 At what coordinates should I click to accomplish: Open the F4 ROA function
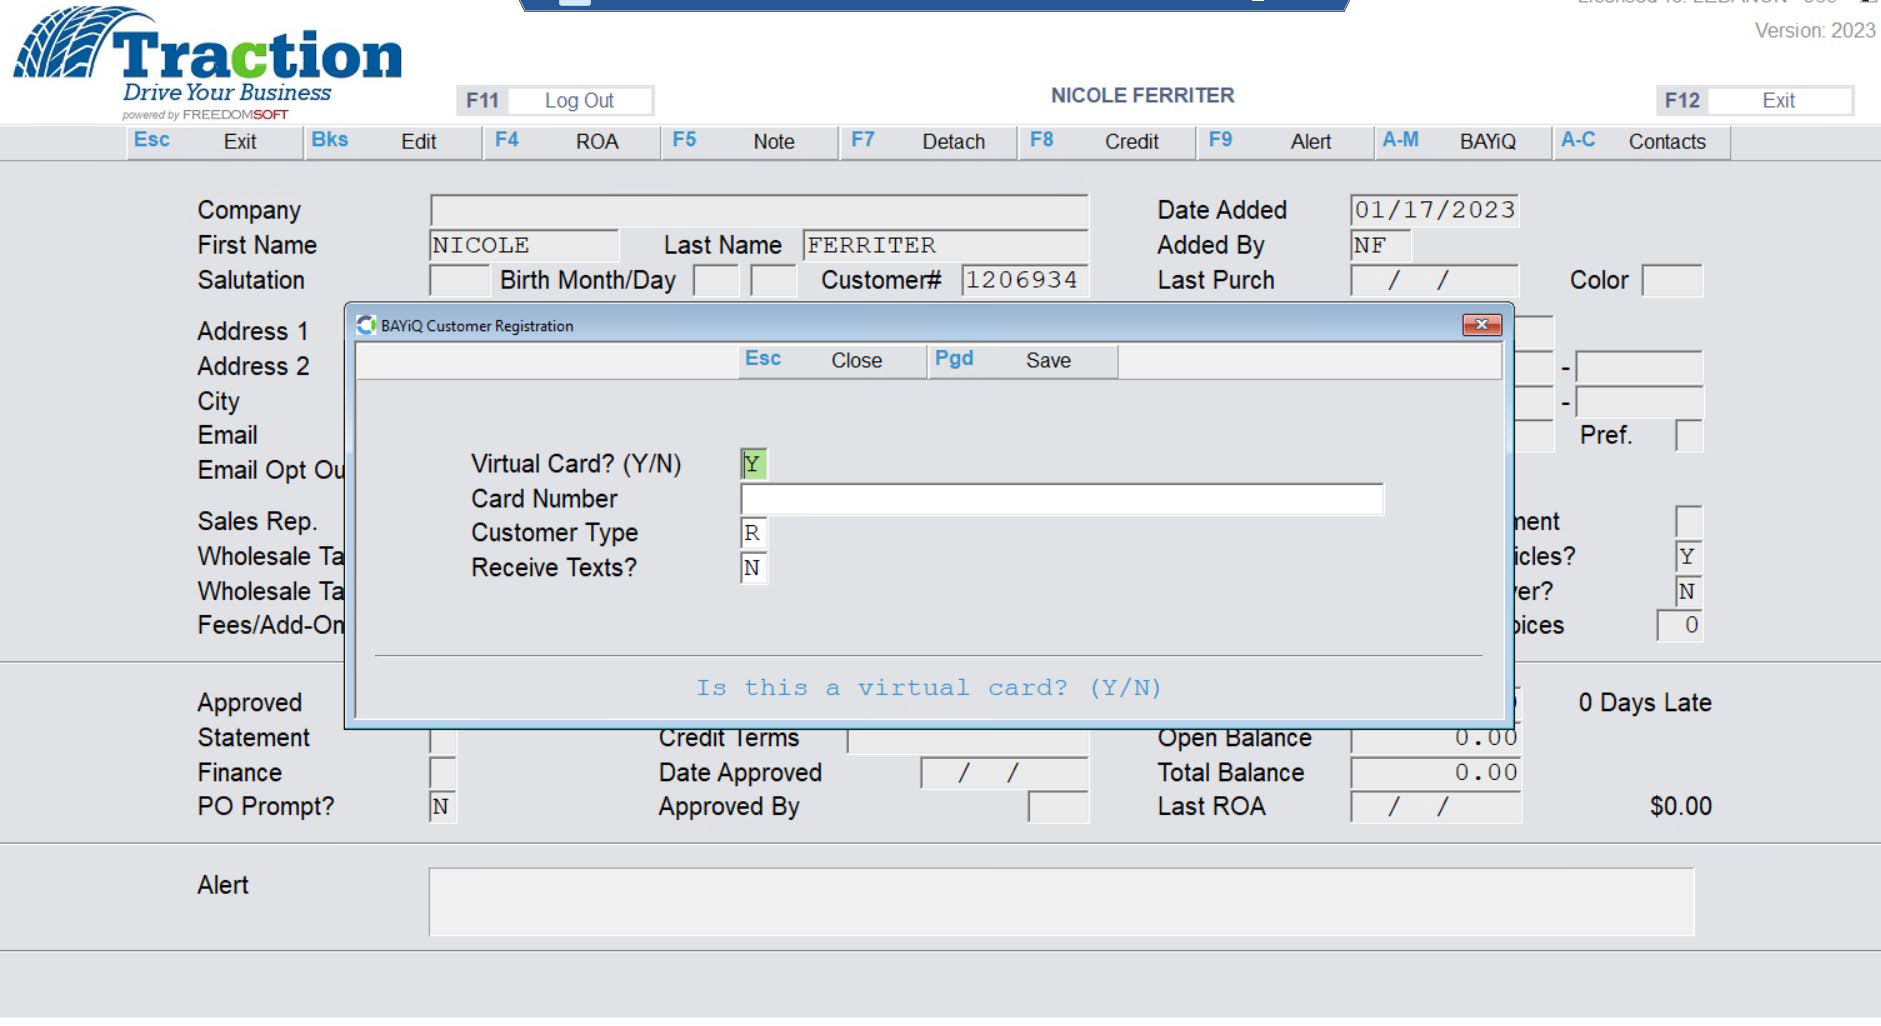coord(572,141)
